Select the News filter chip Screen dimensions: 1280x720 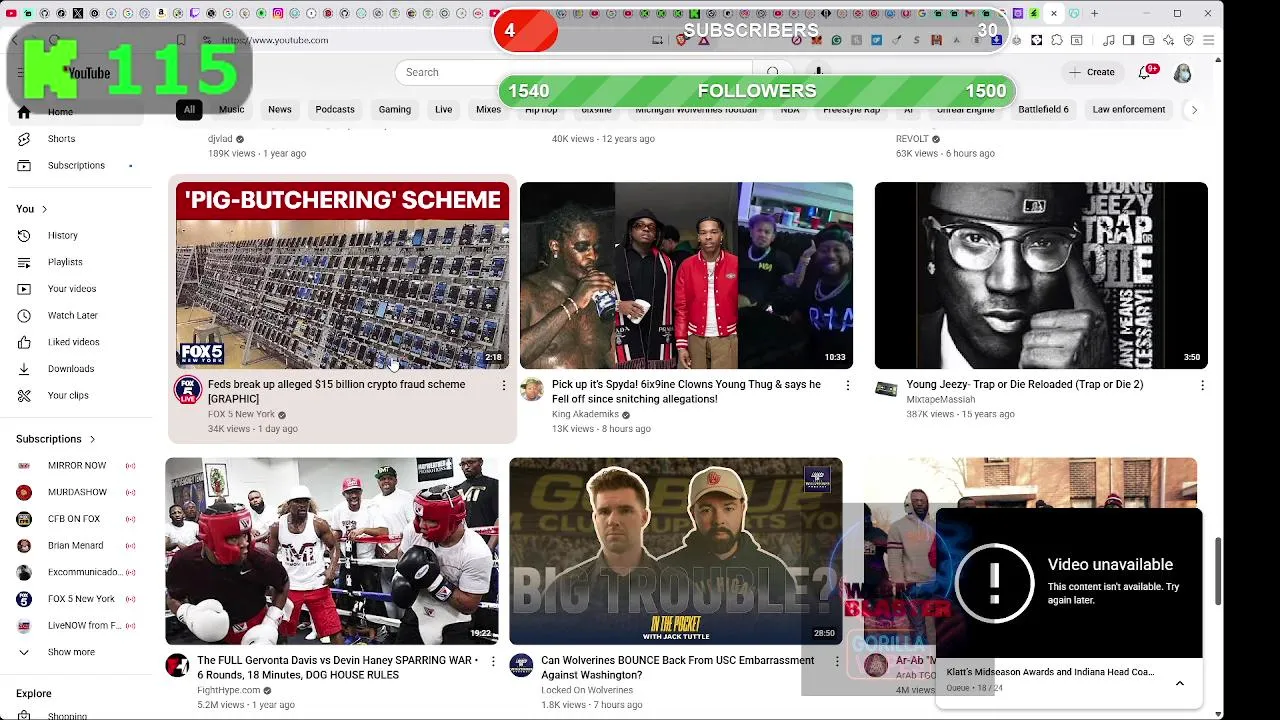[x=280, y=110]
